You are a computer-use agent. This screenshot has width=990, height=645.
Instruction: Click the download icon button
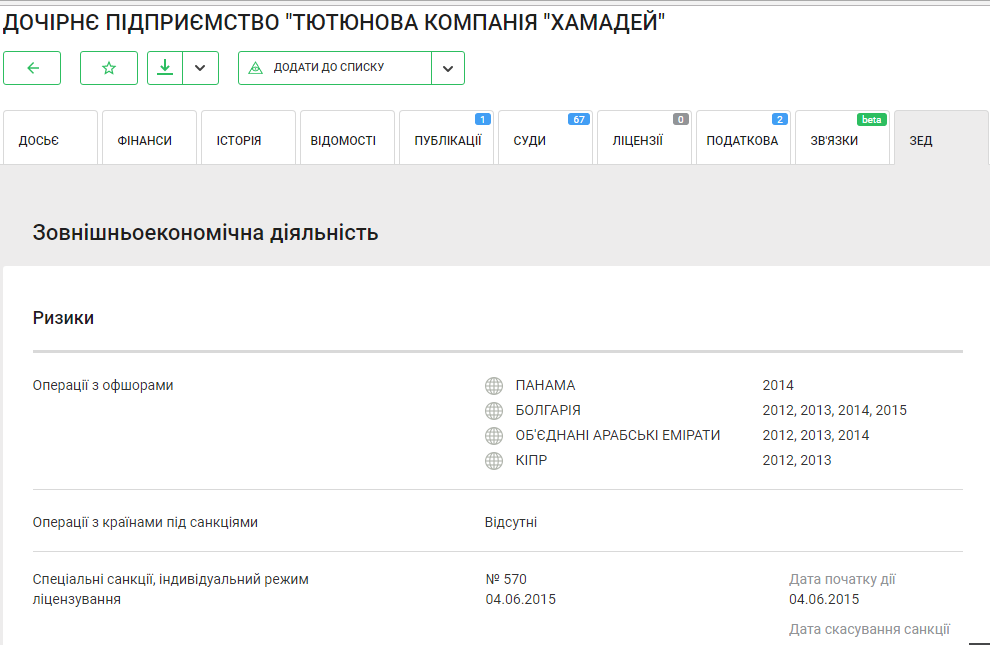(165, 68)
